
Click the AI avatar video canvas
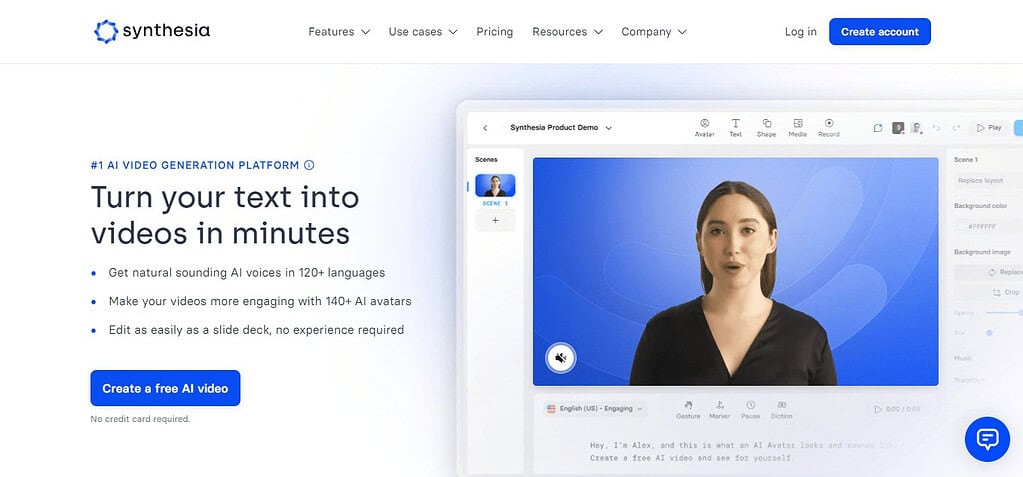(x=735, y=271)
